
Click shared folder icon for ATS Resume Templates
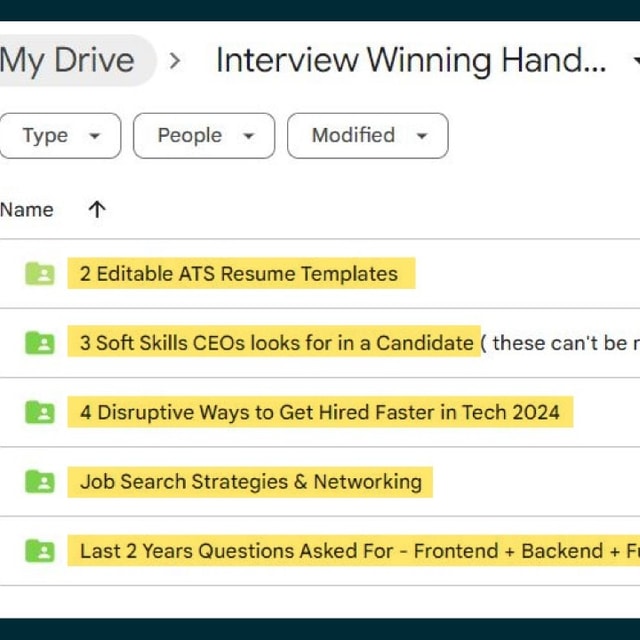(39, 274)
